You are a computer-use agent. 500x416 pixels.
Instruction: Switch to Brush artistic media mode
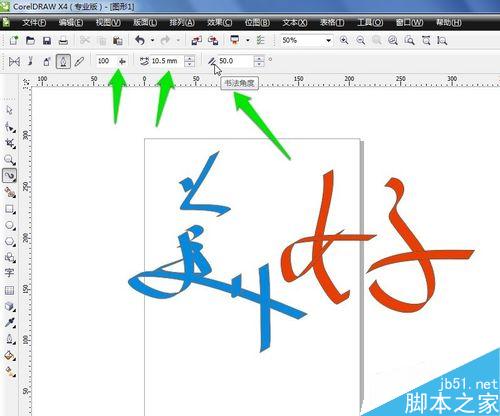pyautogui.click(x=30, y=61)
